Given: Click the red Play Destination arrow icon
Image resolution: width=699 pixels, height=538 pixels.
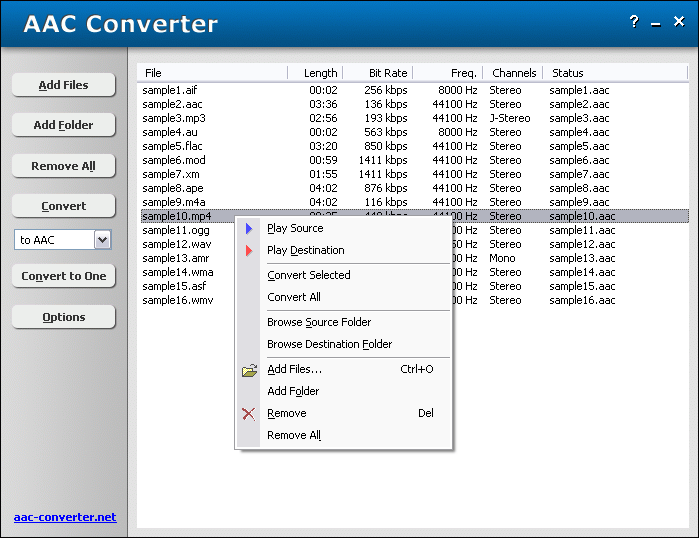Looking at the screenshot, I should [249, 251].
